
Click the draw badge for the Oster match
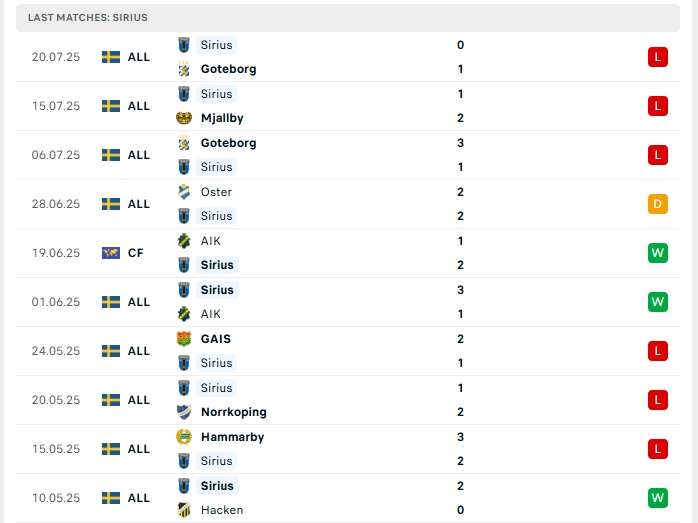657,204
